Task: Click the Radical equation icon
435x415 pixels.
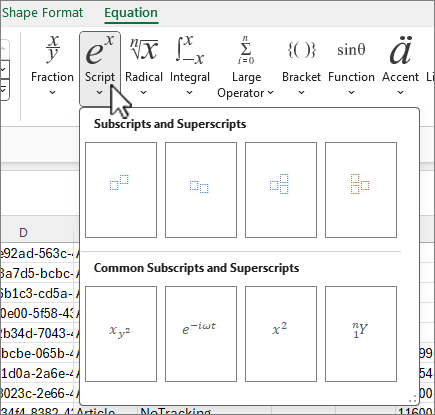Action: click(144, 50)
